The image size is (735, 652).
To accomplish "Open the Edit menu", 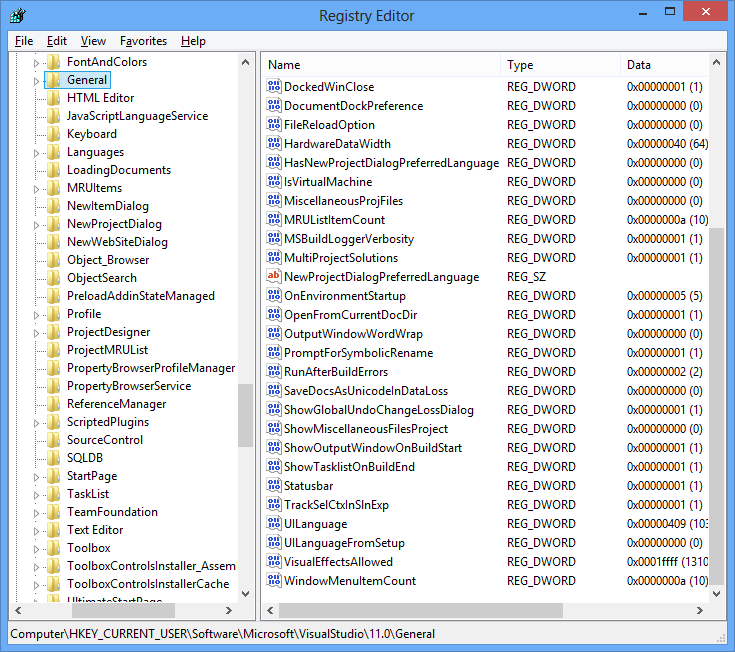I will coord(57,41).
